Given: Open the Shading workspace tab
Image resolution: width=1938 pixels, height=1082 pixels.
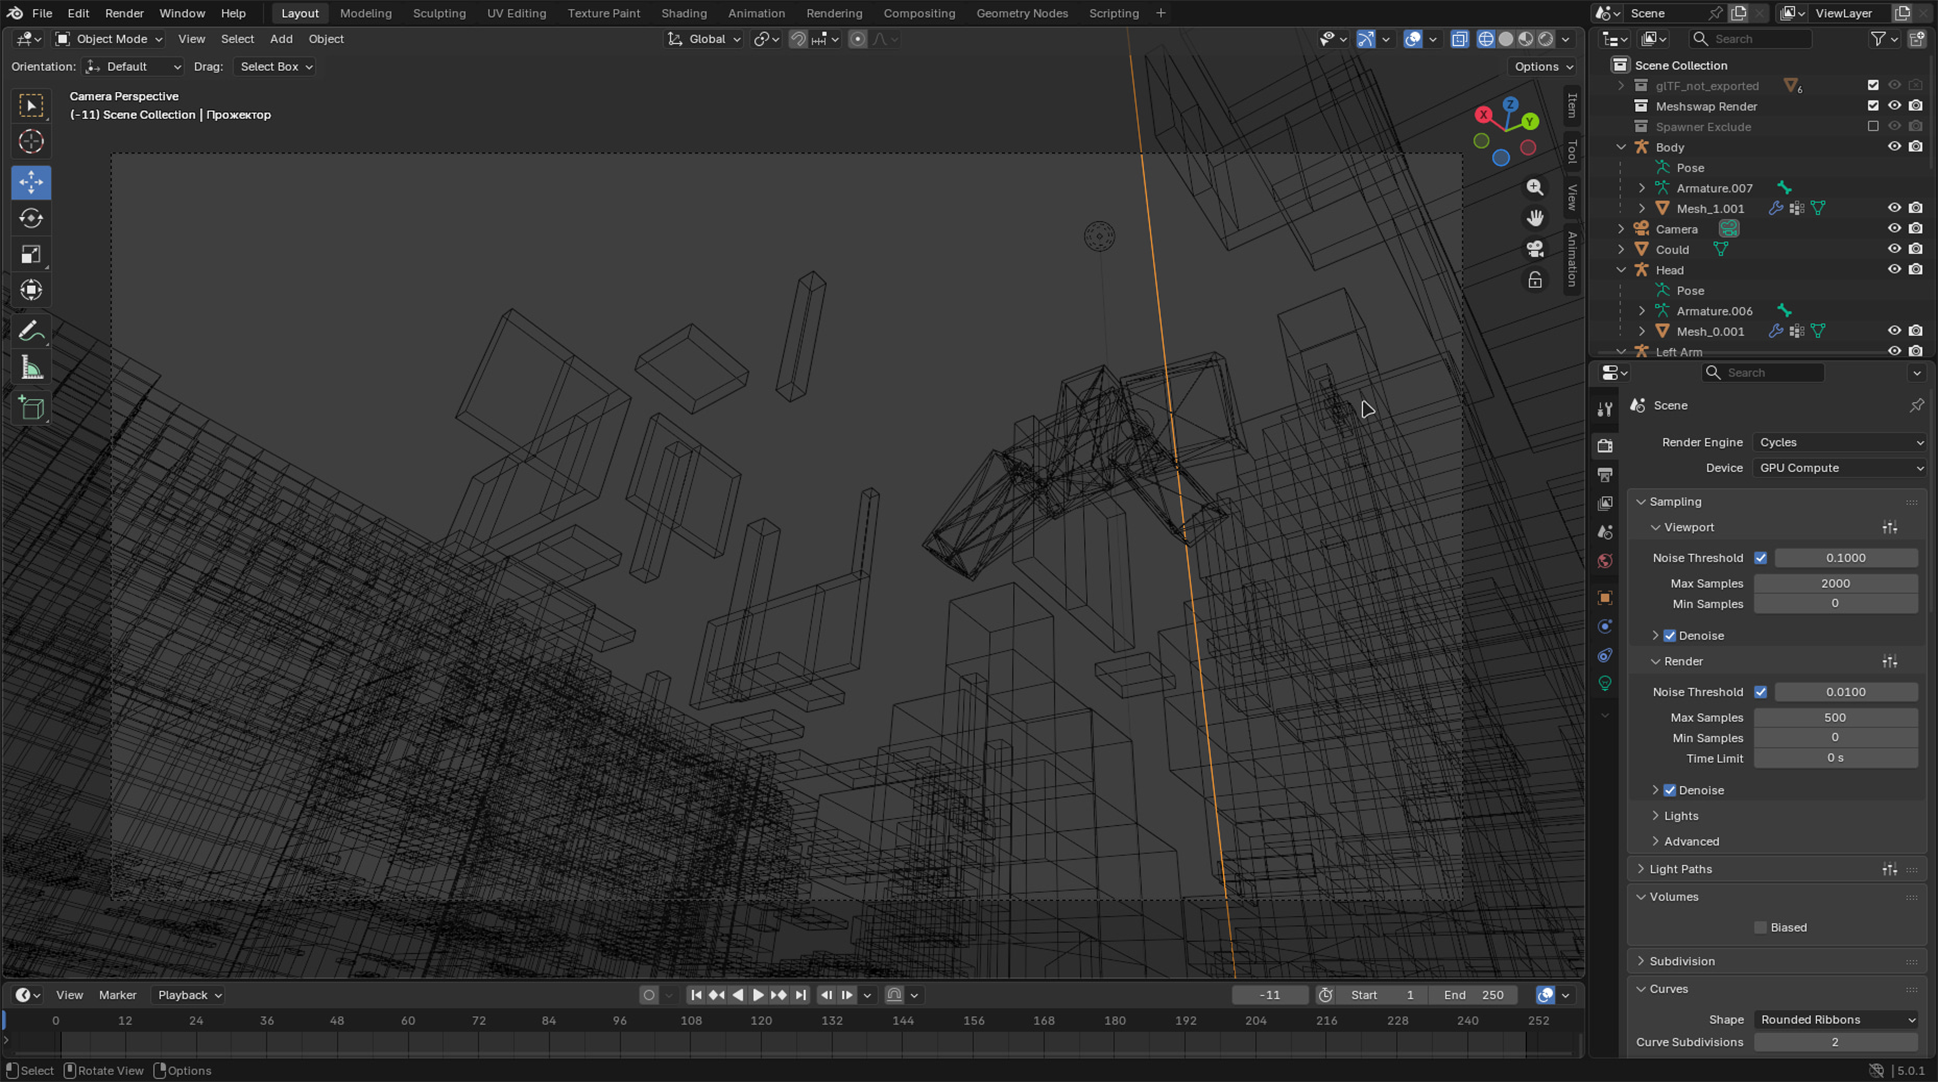Looking at the screenshot, I should 683,13.
